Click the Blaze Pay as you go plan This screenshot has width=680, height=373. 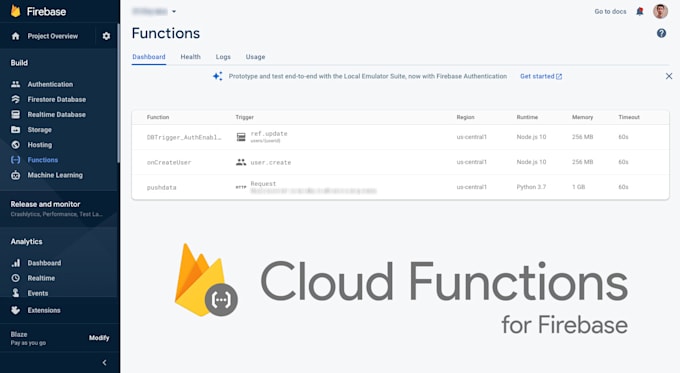coord(28,338)
